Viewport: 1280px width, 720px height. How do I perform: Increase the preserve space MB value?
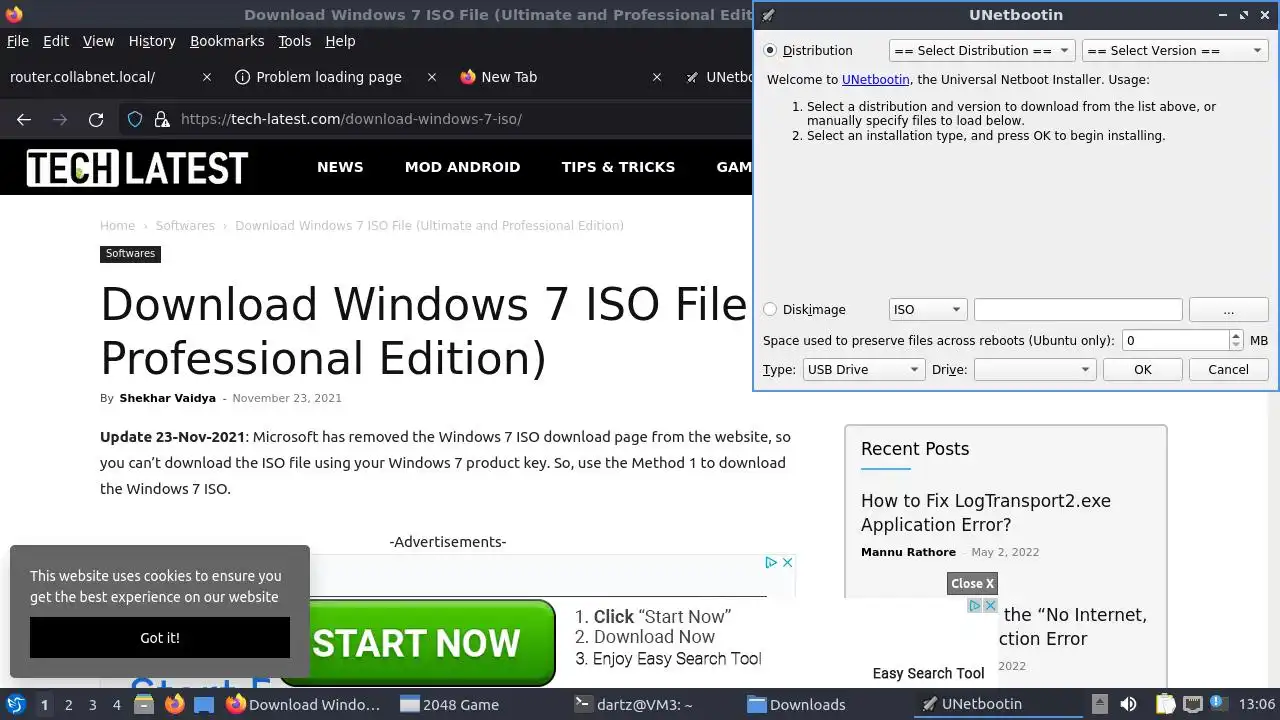1236,335
